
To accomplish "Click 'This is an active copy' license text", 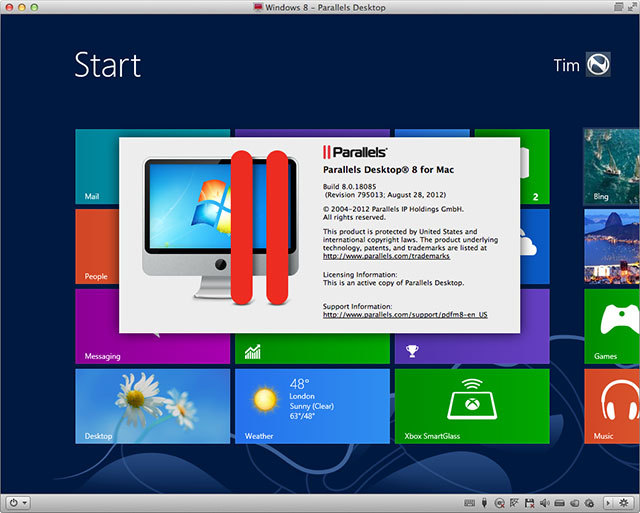I will tap(393, 282).
